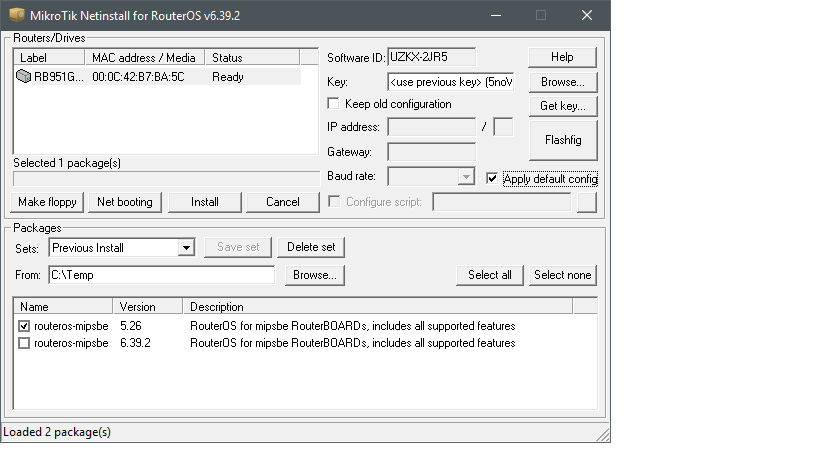Image resolution: width=819 pixels, height=460 pixels.
Task: Click the Ready status text
Action: click(228, 77)
